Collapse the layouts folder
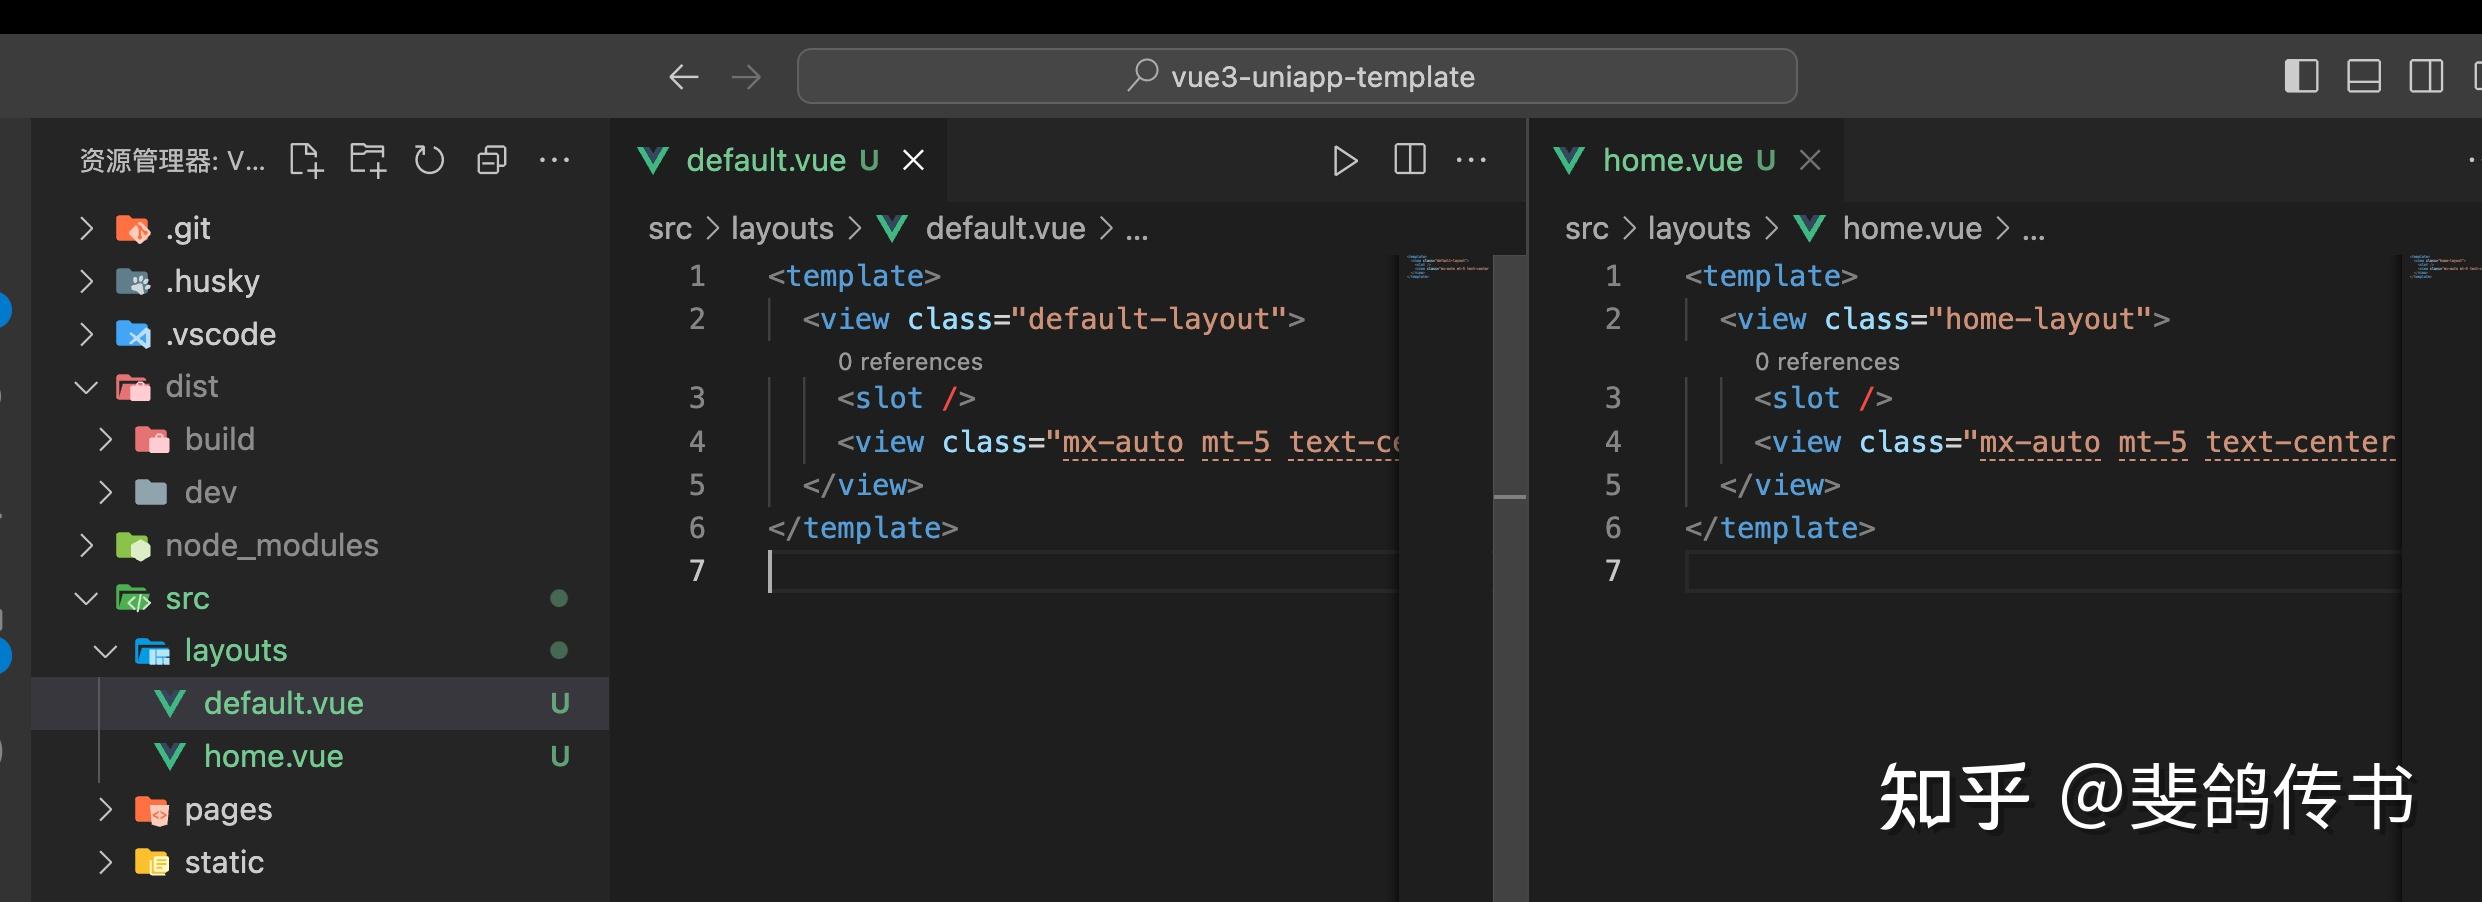Image resolution: width=2482 pixels, height=902 pixels. [x=235, y=651]
